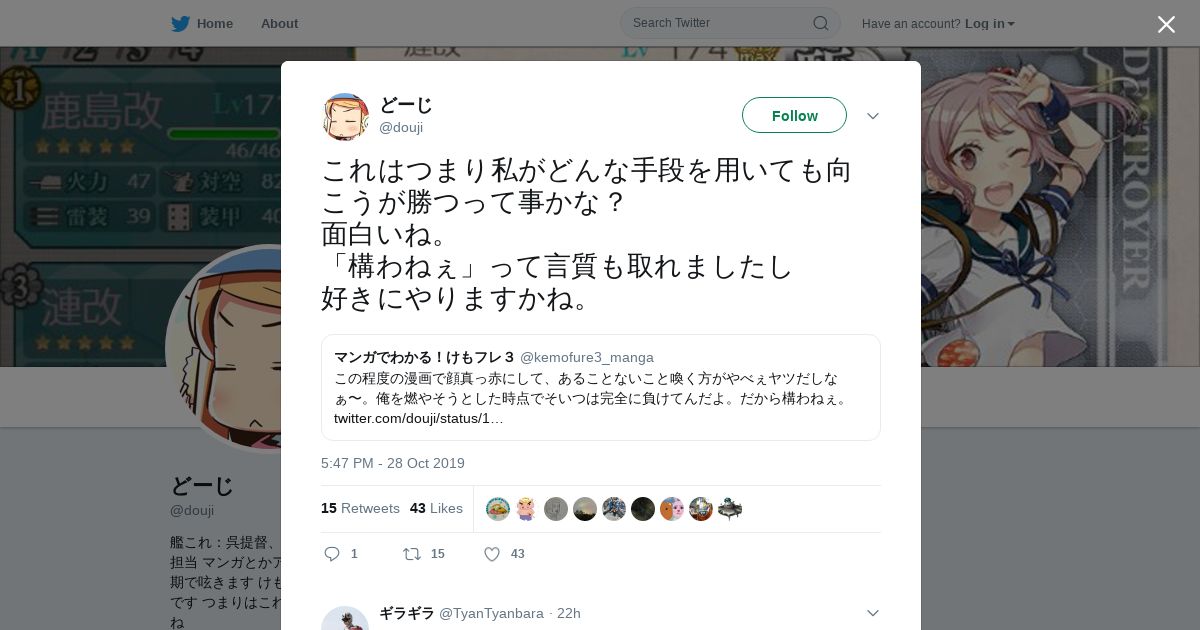
Task: Open the About menu item
Action: (x=279, y=23)
